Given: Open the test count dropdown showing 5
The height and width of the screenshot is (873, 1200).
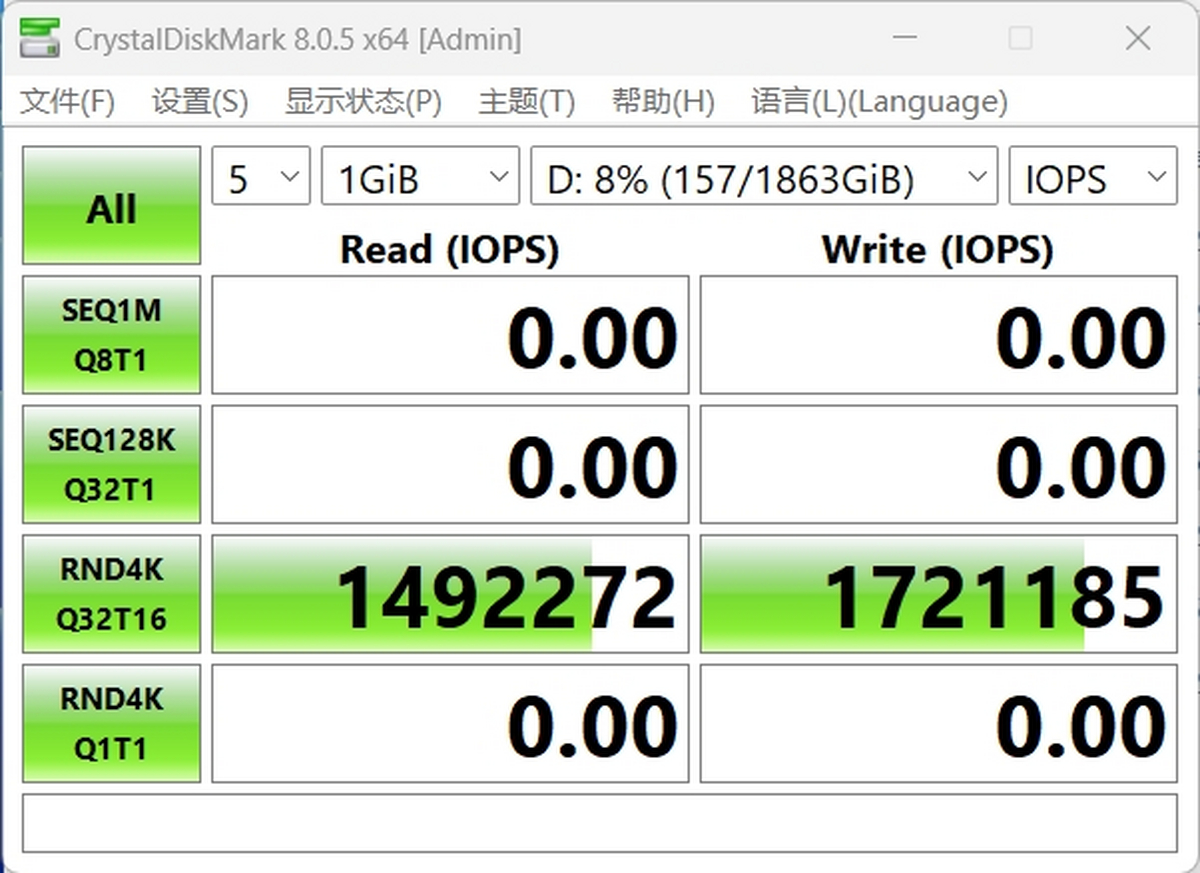Looking at the screenshot, I should coord(260,177).
